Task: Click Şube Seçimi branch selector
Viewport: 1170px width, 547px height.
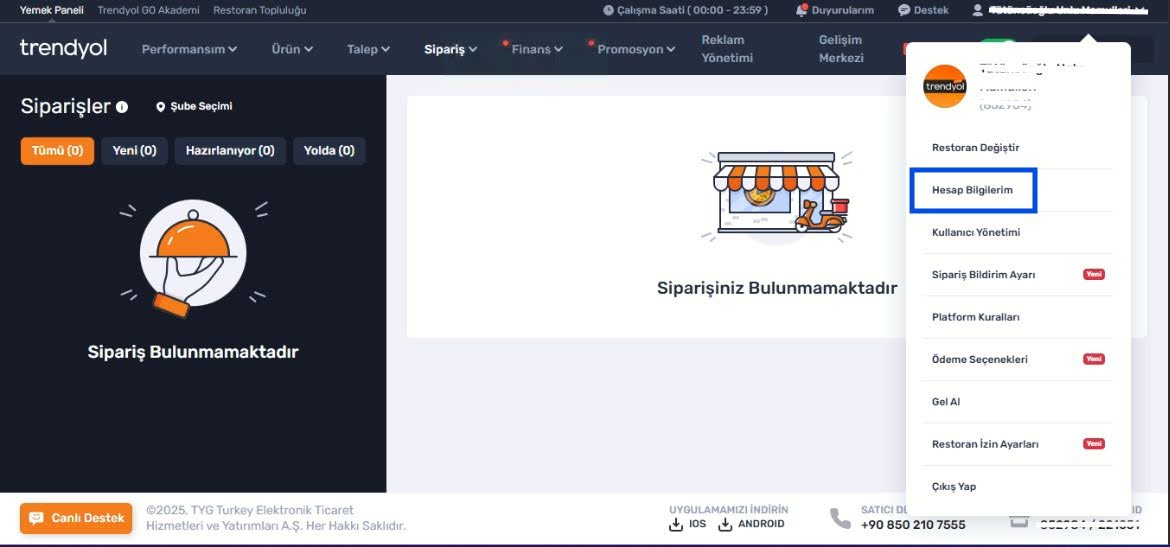Action: (x=194, y=107)
